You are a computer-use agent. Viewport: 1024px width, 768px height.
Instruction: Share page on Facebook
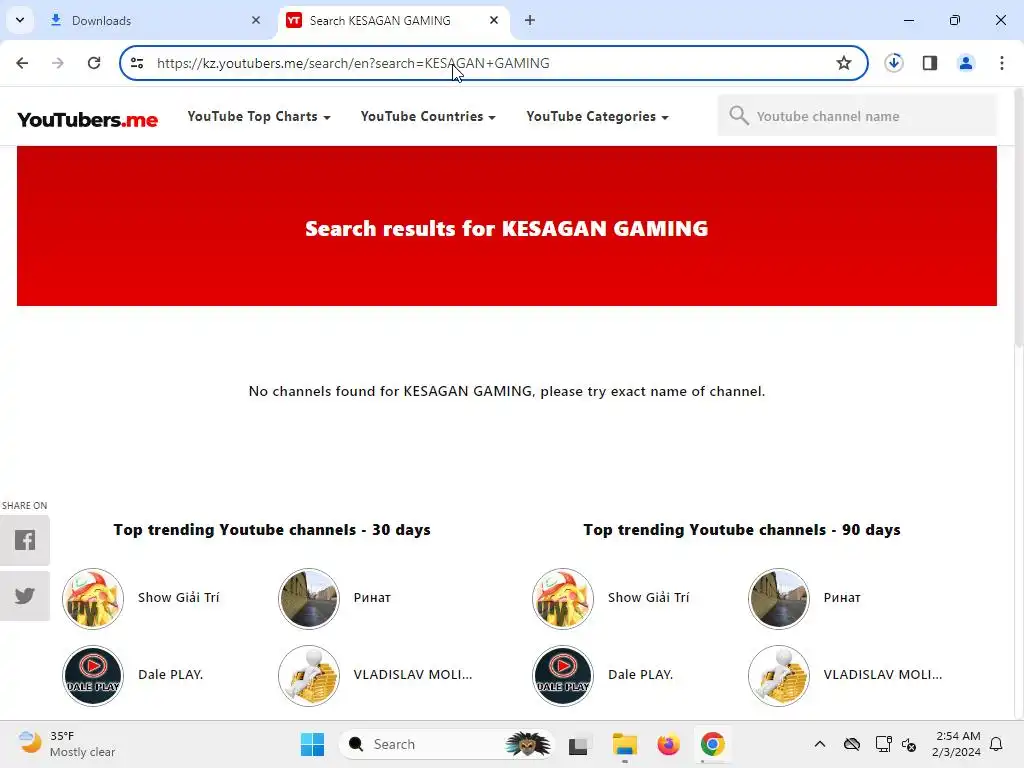tap(25, 540)
